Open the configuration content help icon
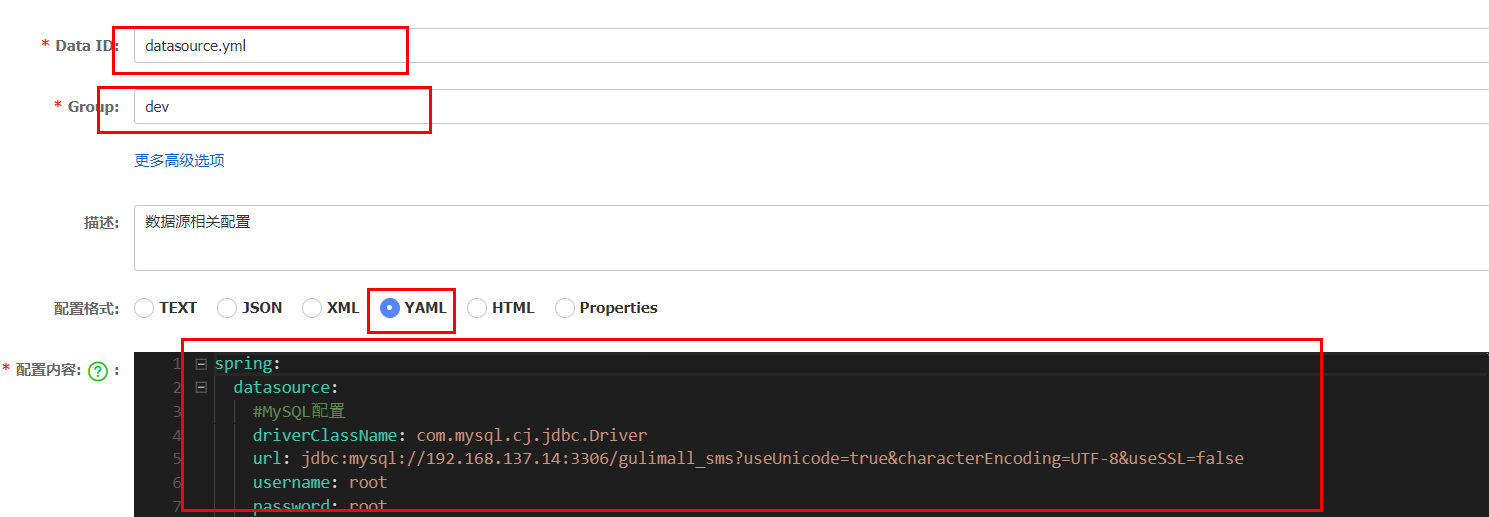Image resolution: width=1489 pixels, height=517 pixels. (x=97, y=371)
